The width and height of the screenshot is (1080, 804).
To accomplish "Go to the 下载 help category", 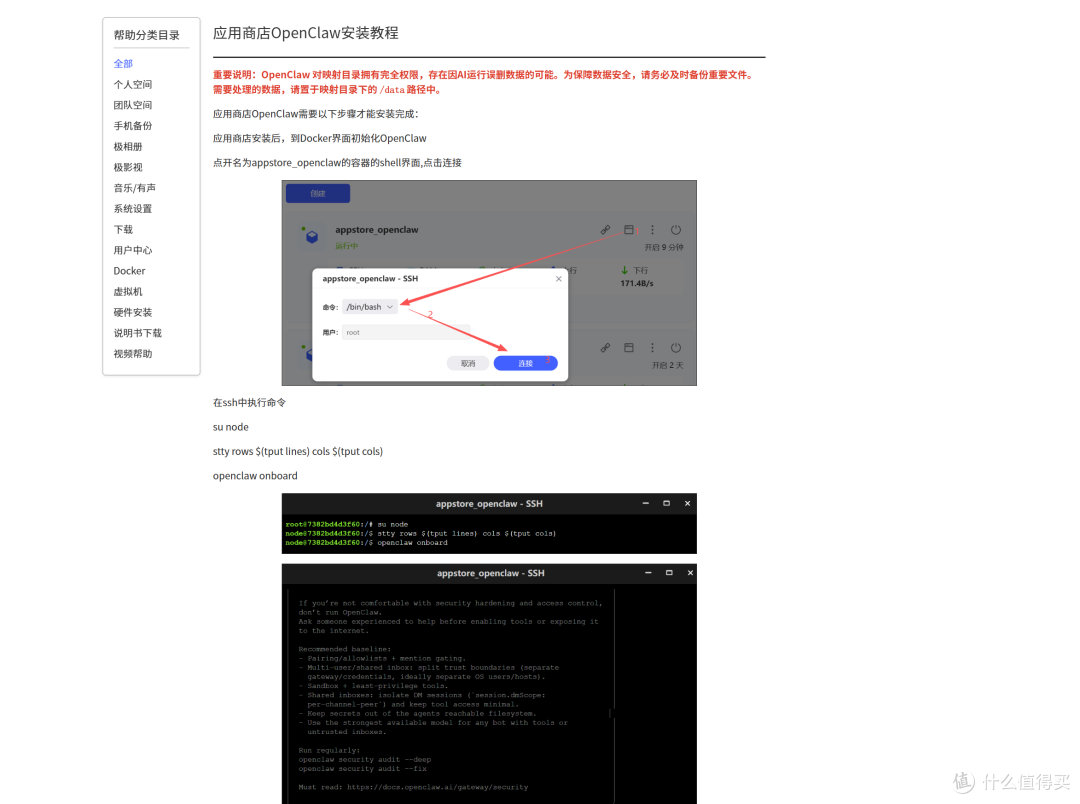I will [123, 229].
